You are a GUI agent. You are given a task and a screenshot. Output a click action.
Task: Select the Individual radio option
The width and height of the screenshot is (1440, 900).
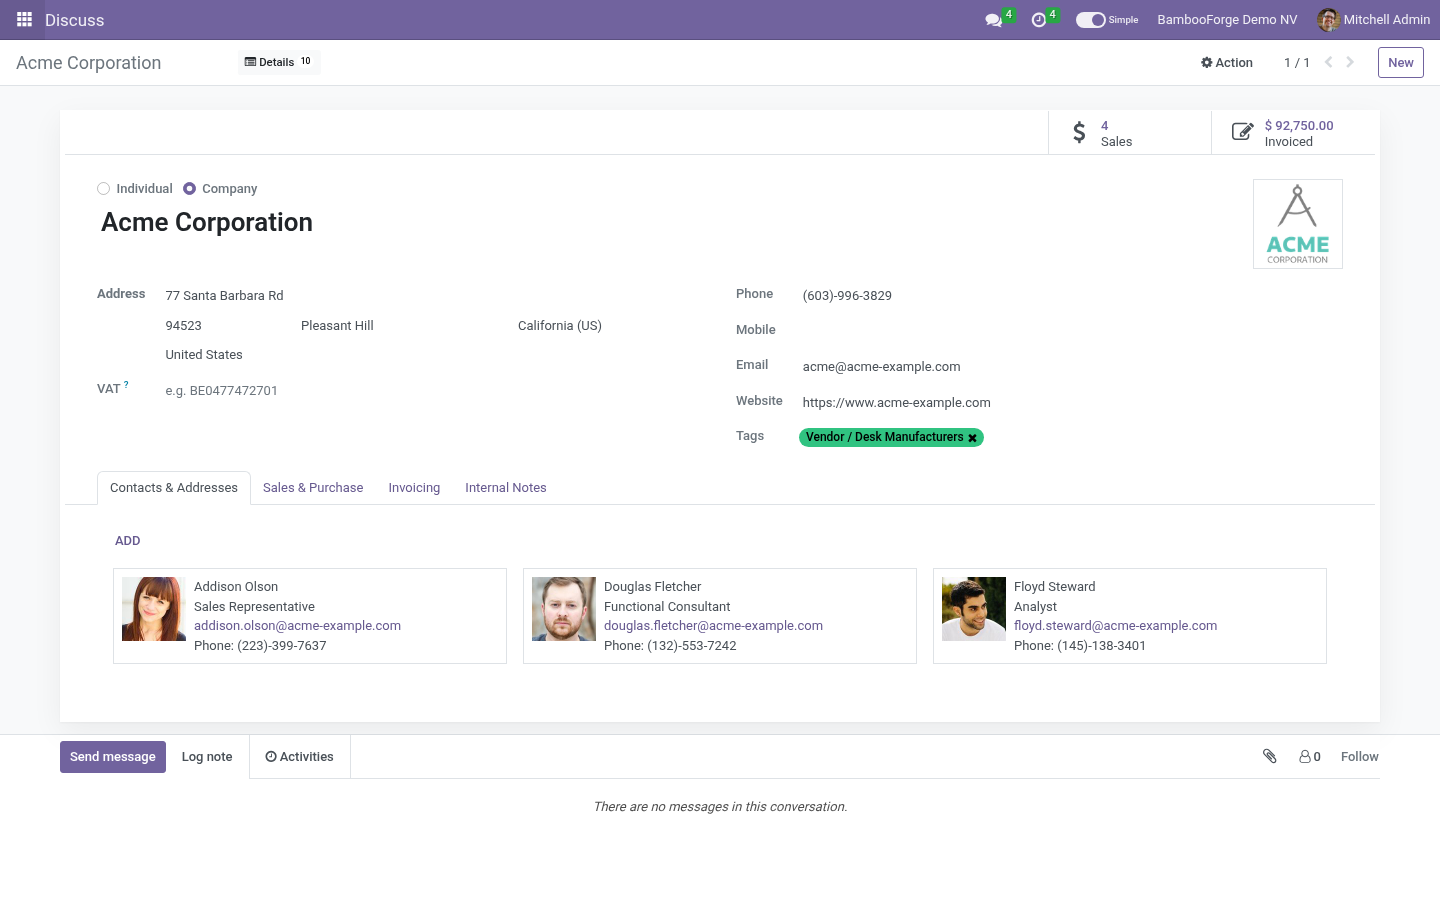[103, 189]
